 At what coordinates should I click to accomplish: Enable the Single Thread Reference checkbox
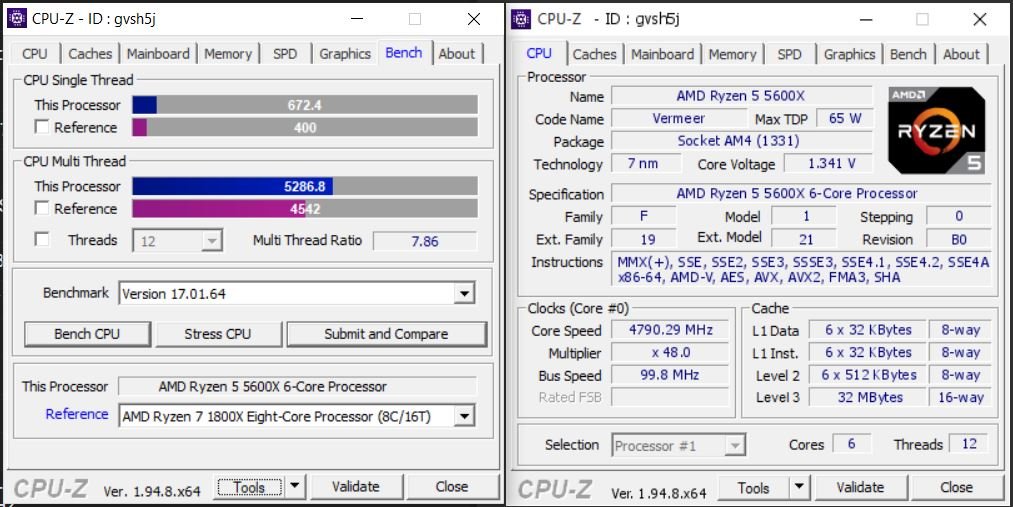tap(41, 127)
